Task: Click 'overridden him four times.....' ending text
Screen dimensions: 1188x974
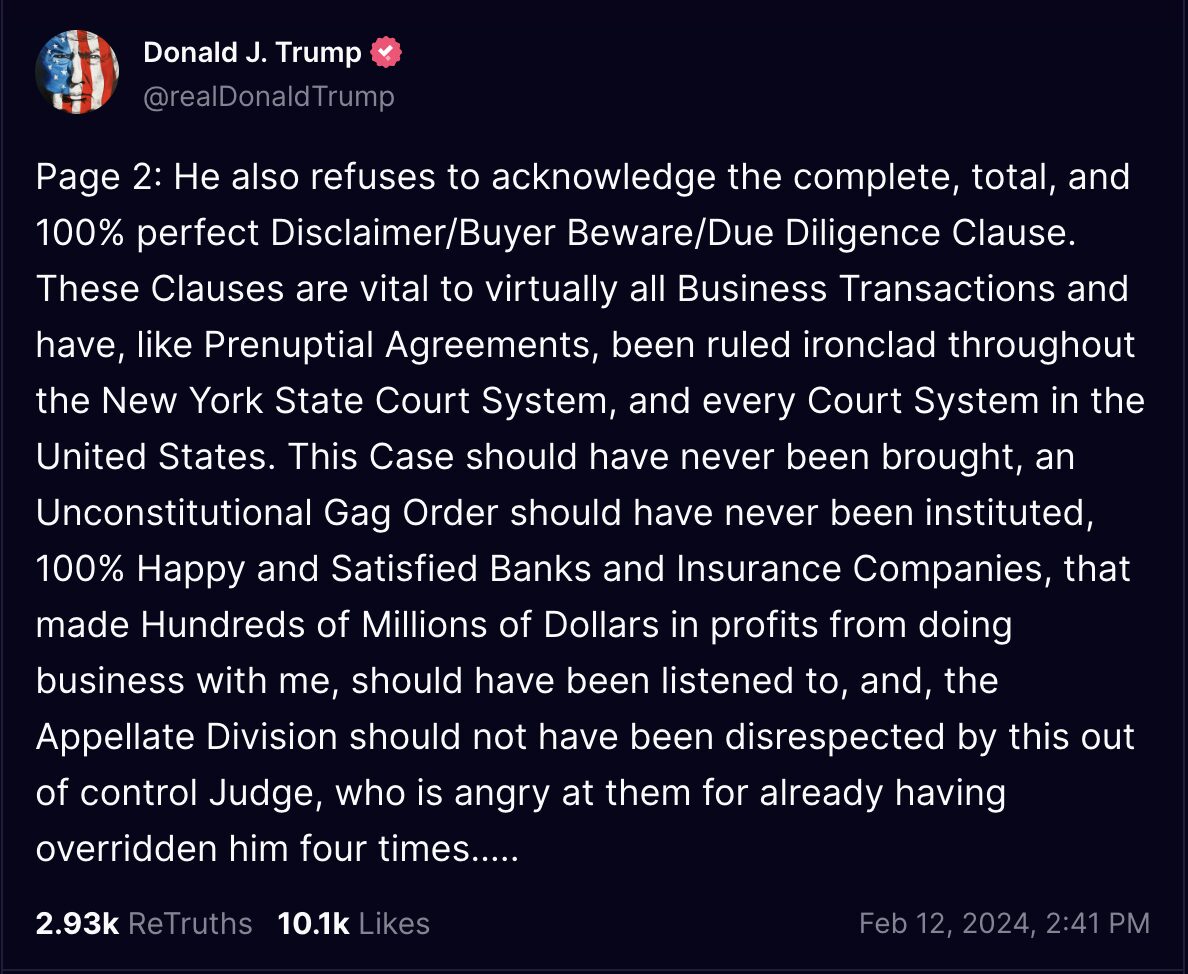Action: [x=277, y=848]
